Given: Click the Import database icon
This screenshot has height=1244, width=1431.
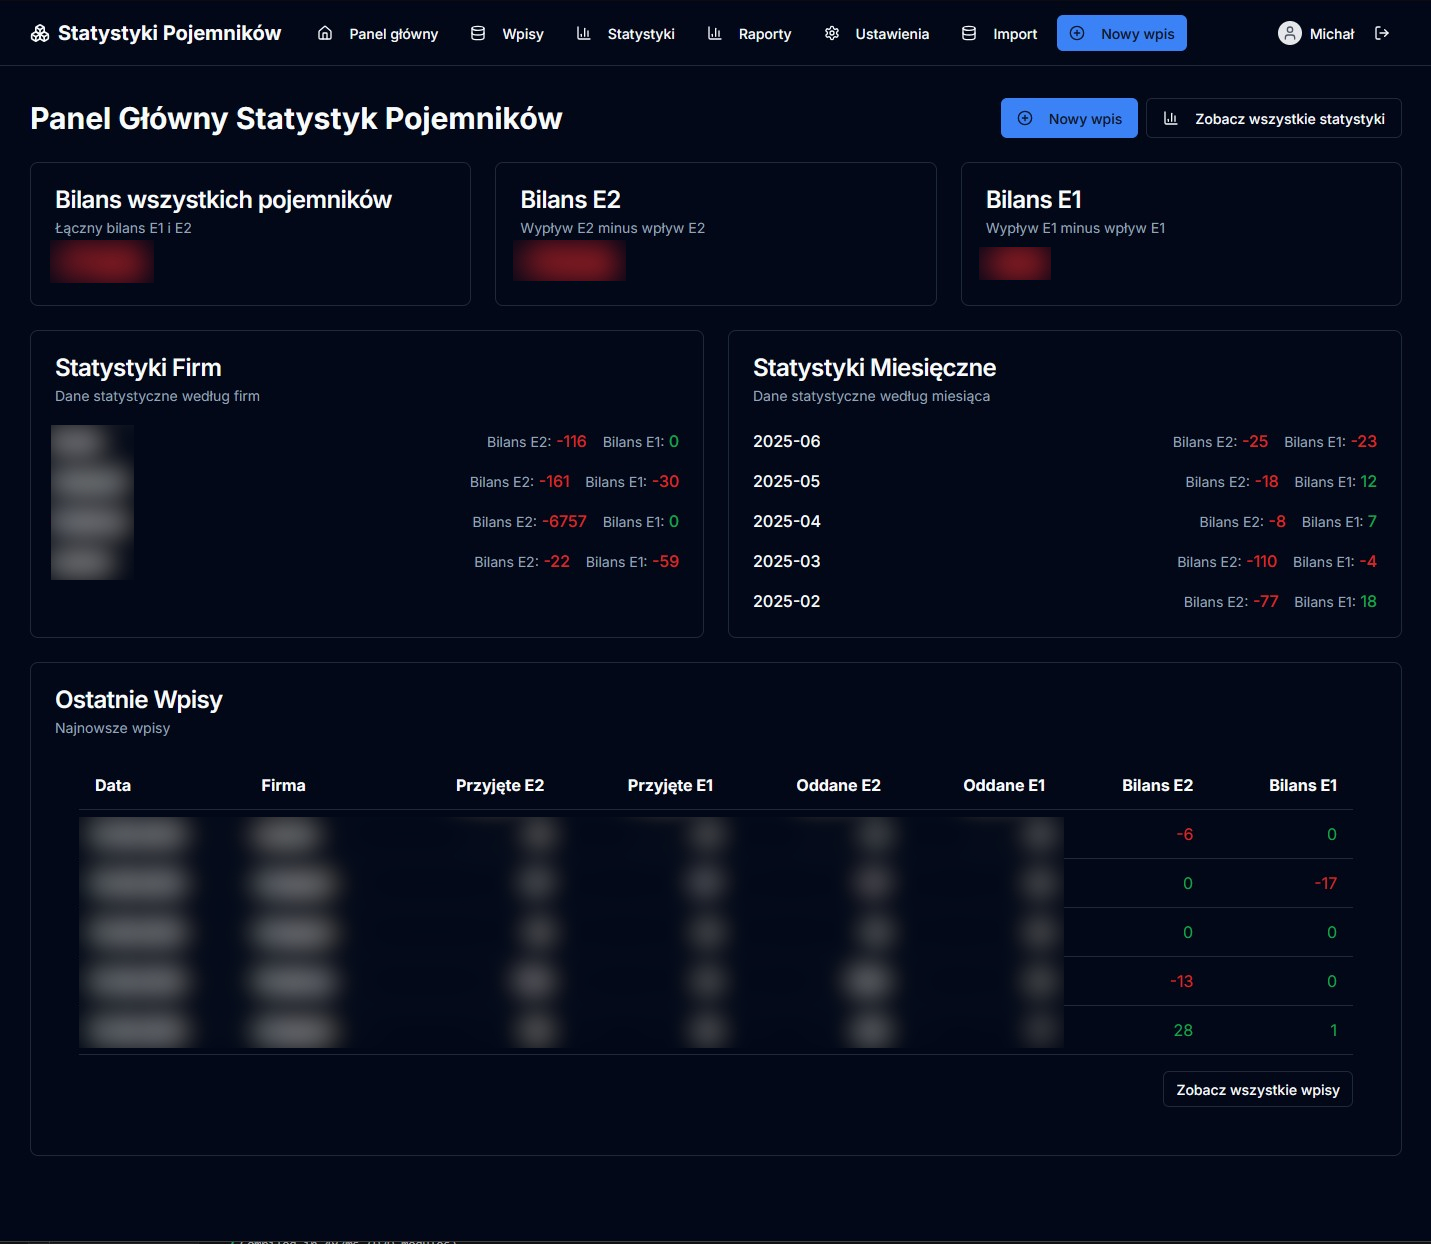Looking at the screenshot, I should point(967,33).
